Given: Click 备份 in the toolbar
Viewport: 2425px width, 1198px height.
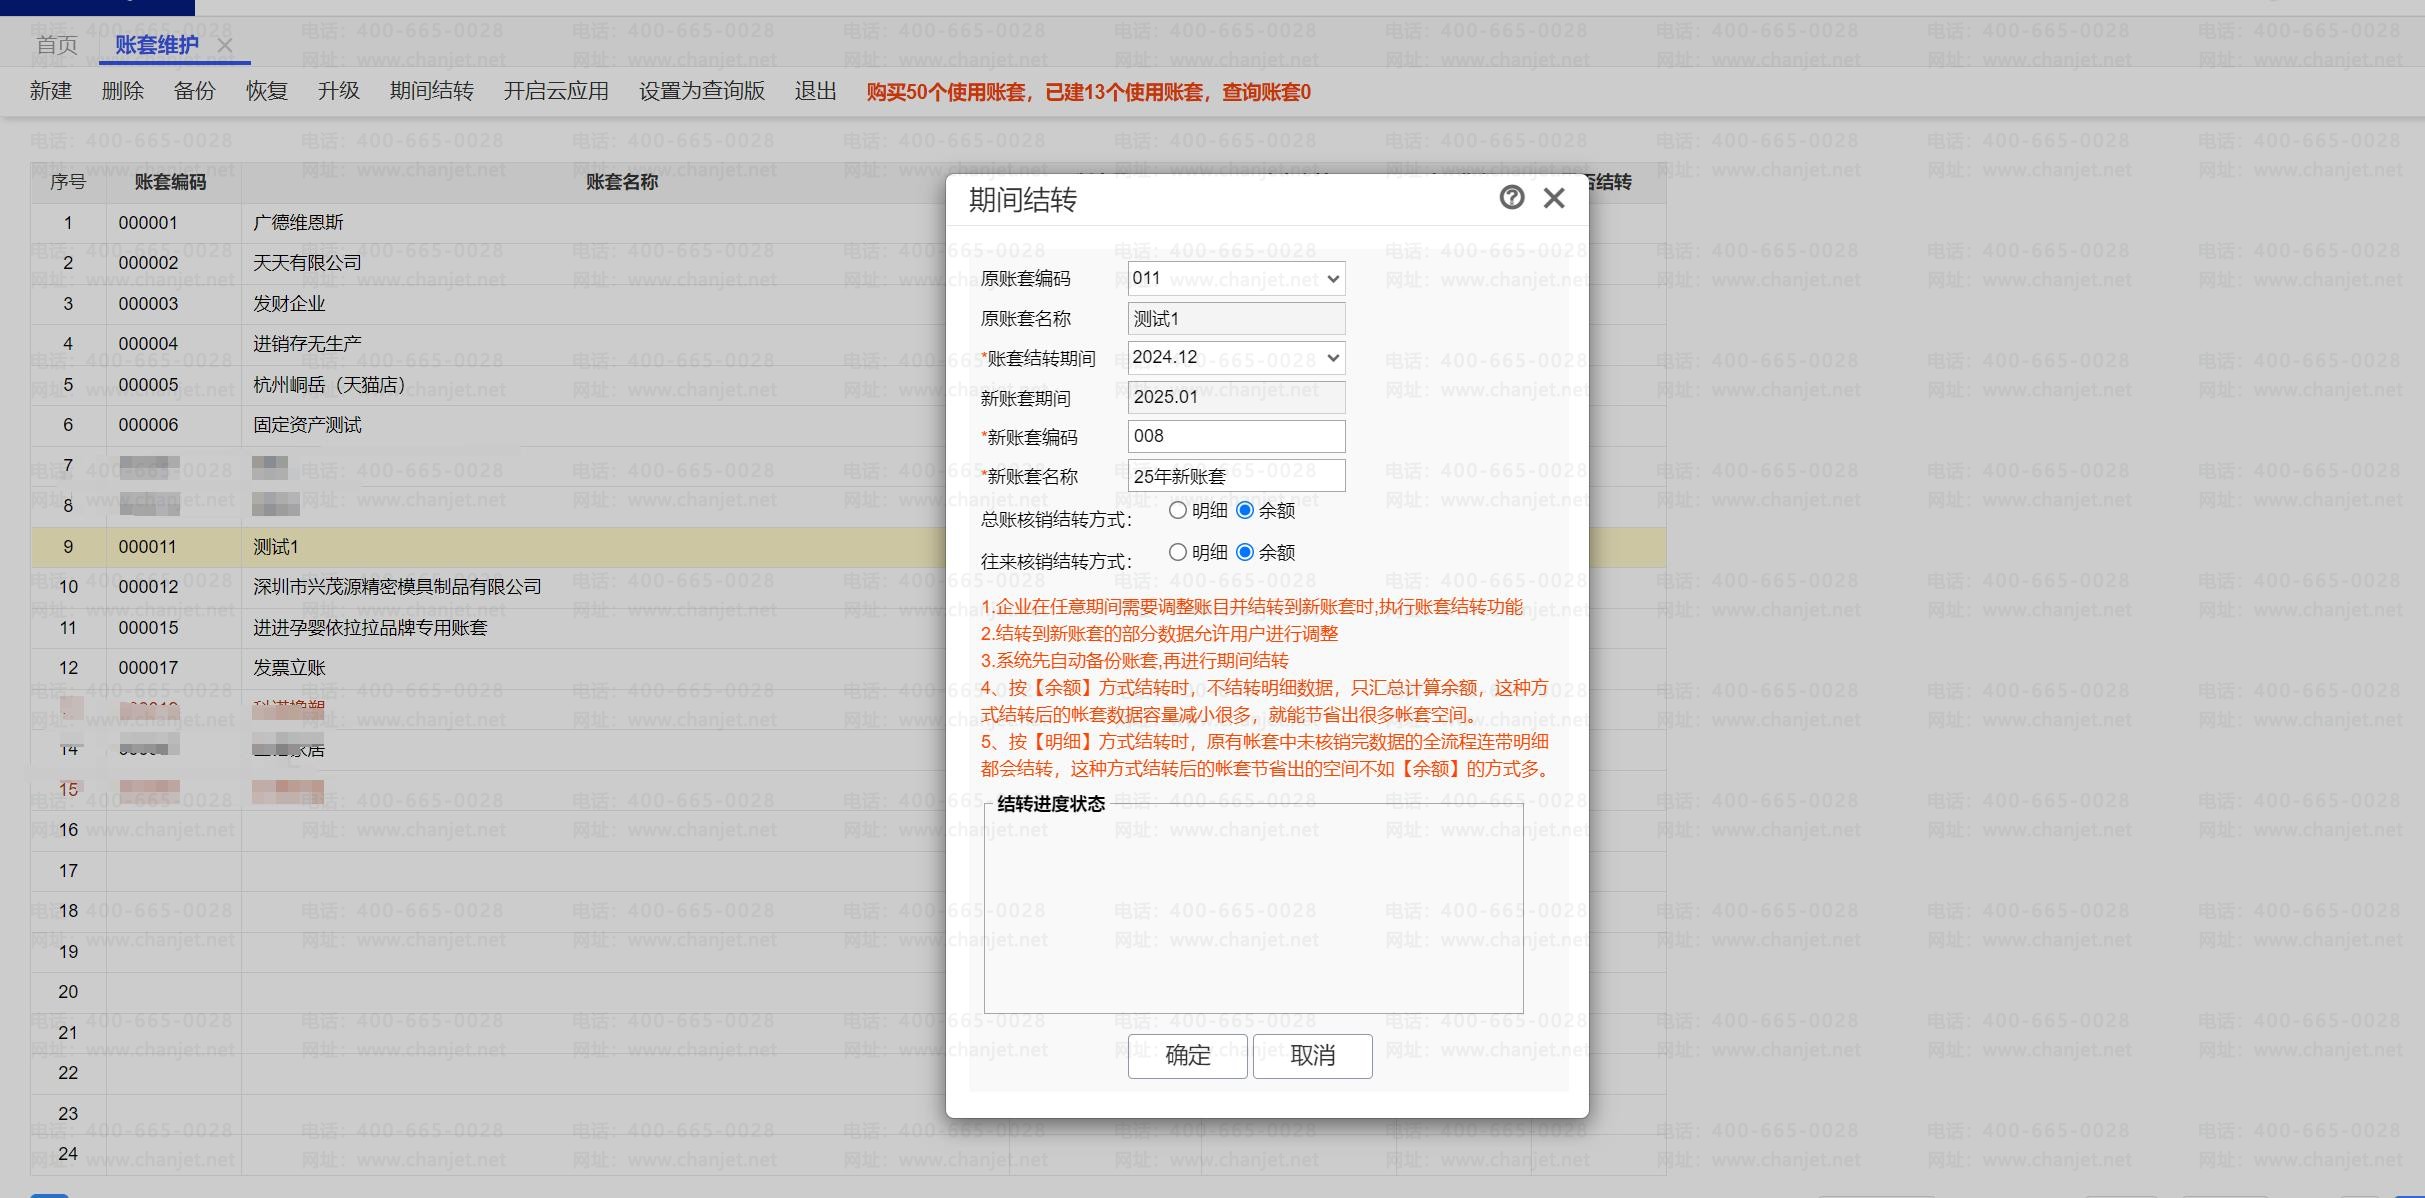Looking at the screenshot, I should (x=194, y=92).
